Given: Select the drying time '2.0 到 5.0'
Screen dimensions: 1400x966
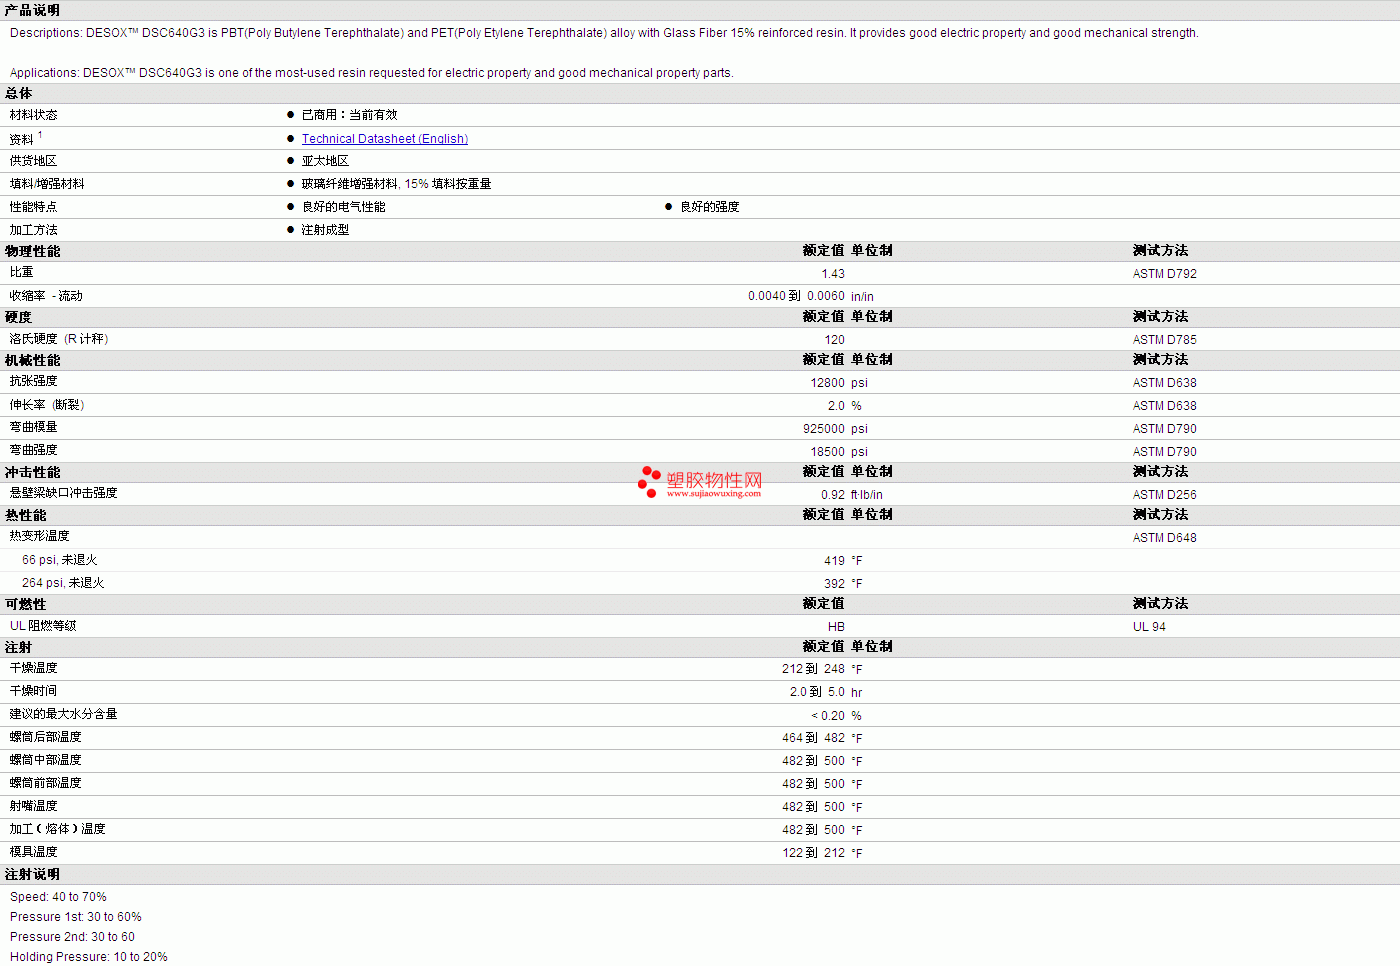Looking at the screenshot, I should click(818, 692).
